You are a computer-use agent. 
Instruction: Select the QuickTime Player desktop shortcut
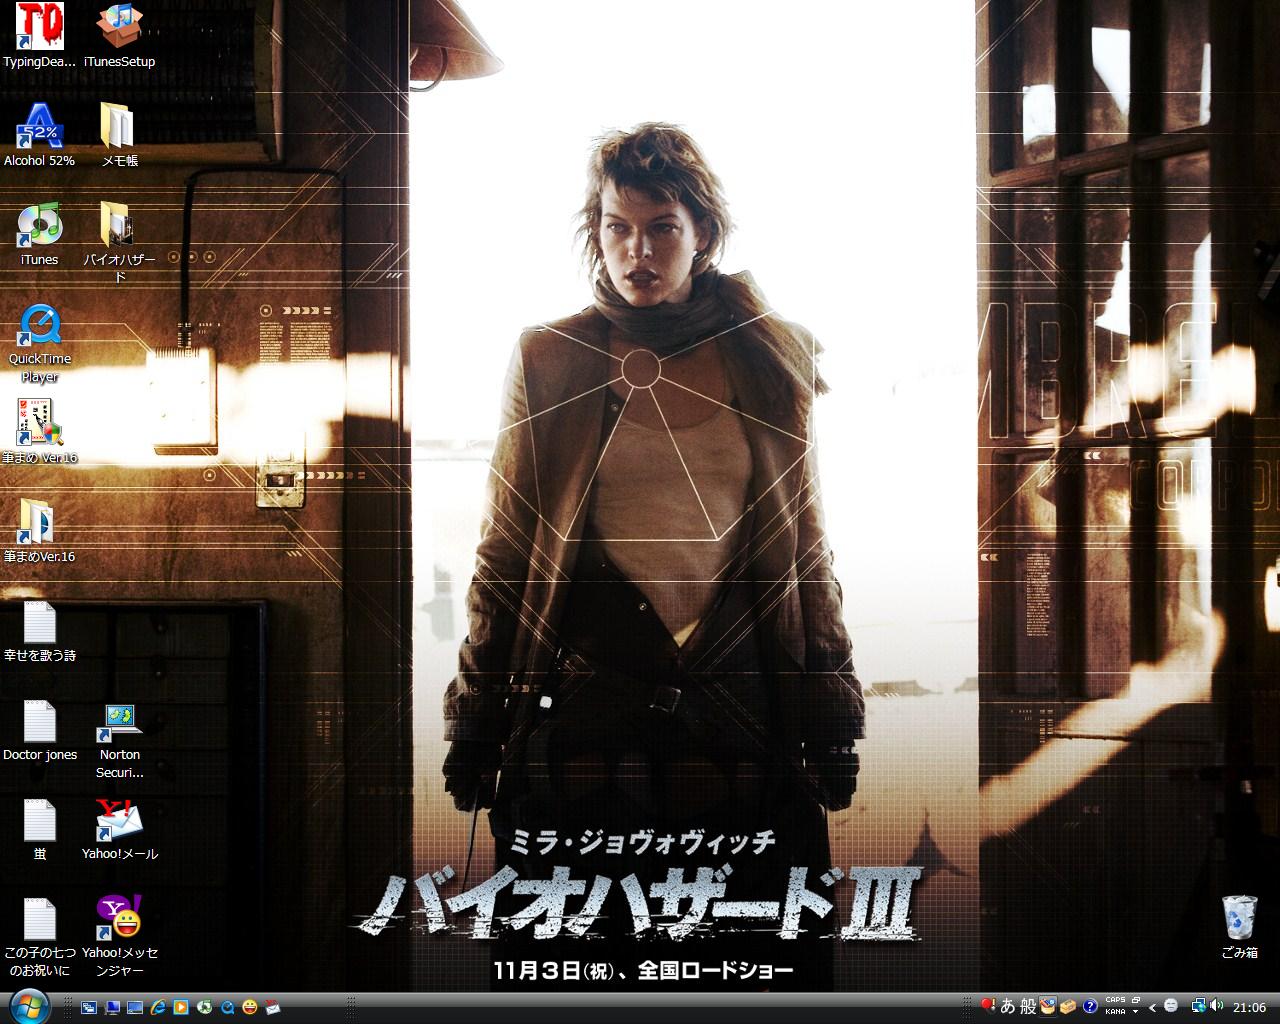pos(39,341)
